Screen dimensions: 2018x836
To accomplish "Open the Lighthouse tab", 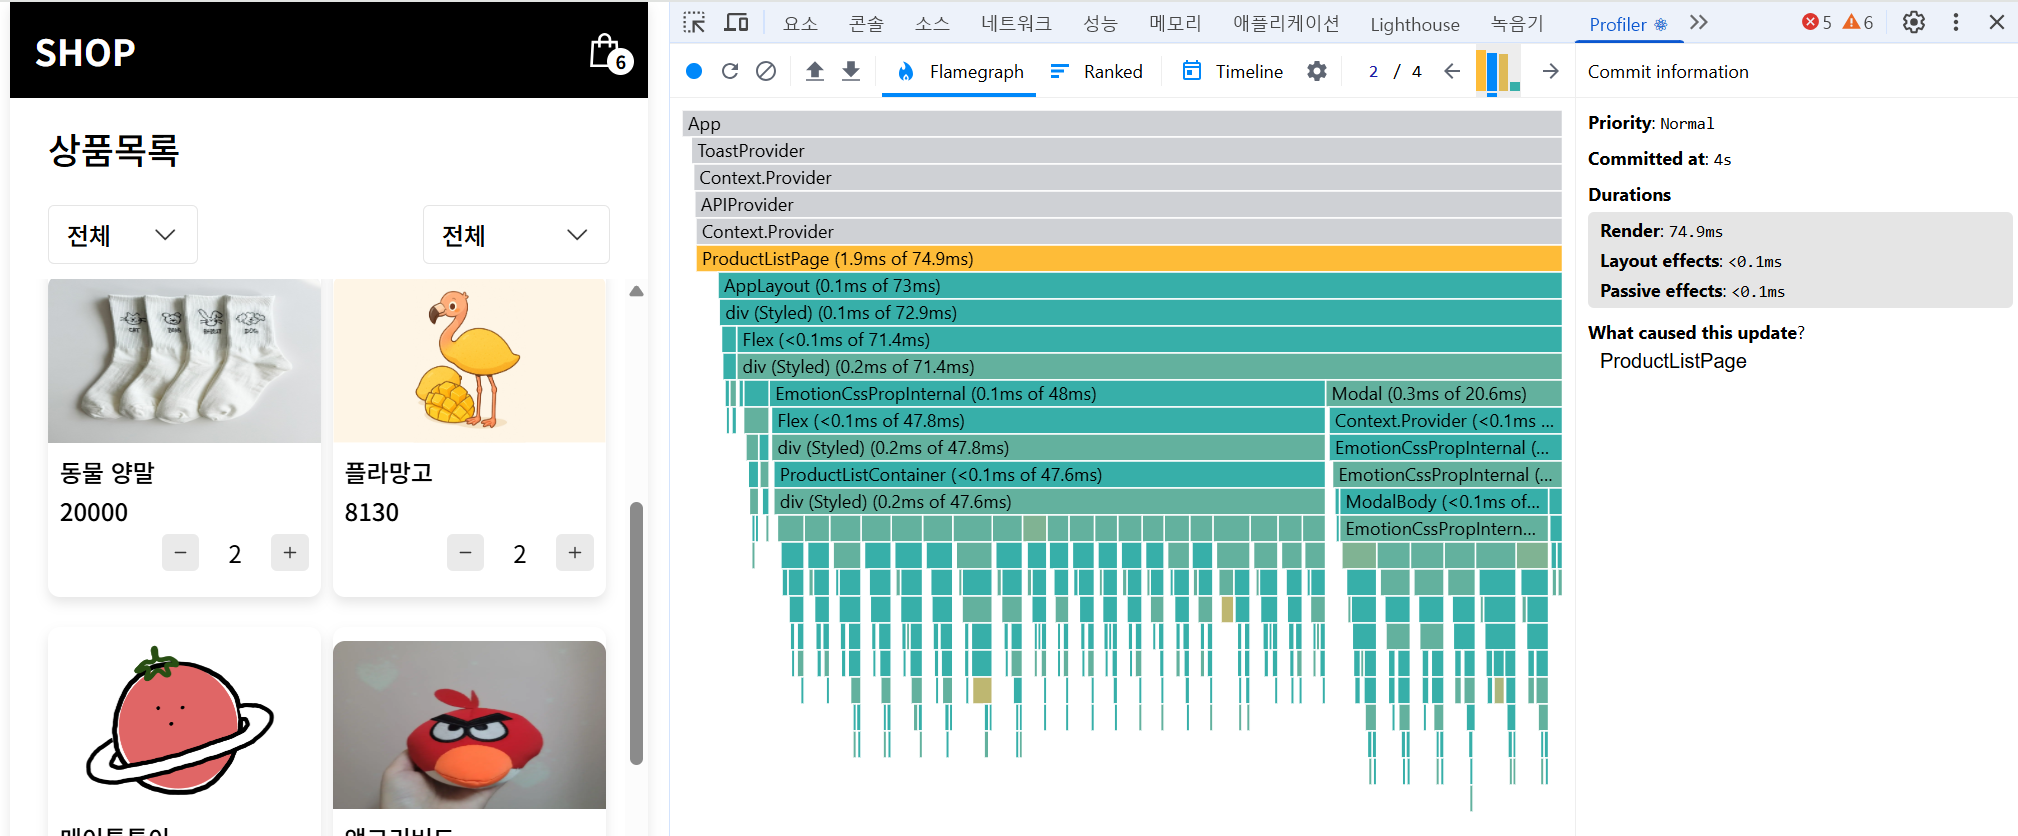I will point(1415,23).
